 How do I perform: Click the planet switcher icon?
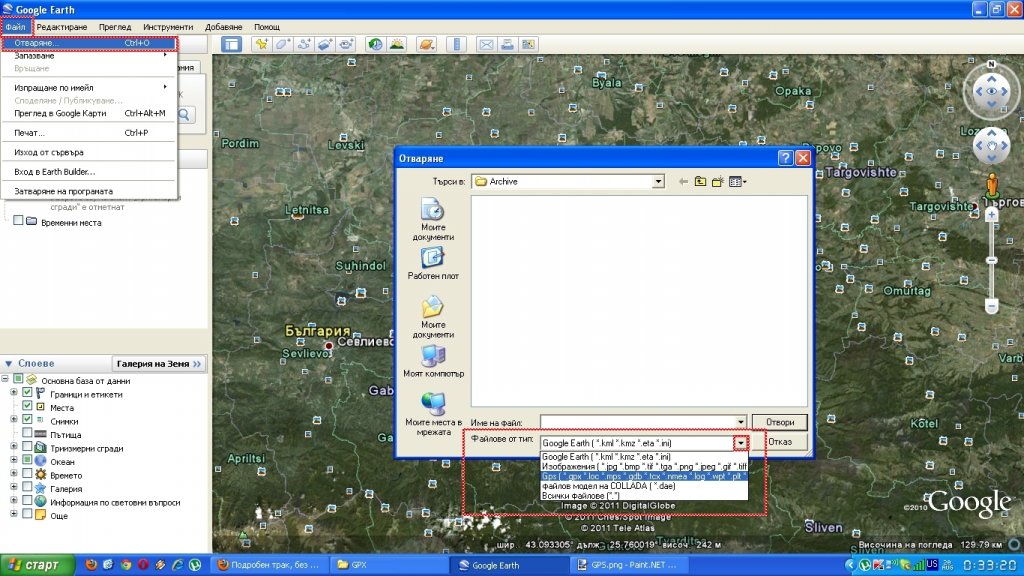[x=425, y=44]
